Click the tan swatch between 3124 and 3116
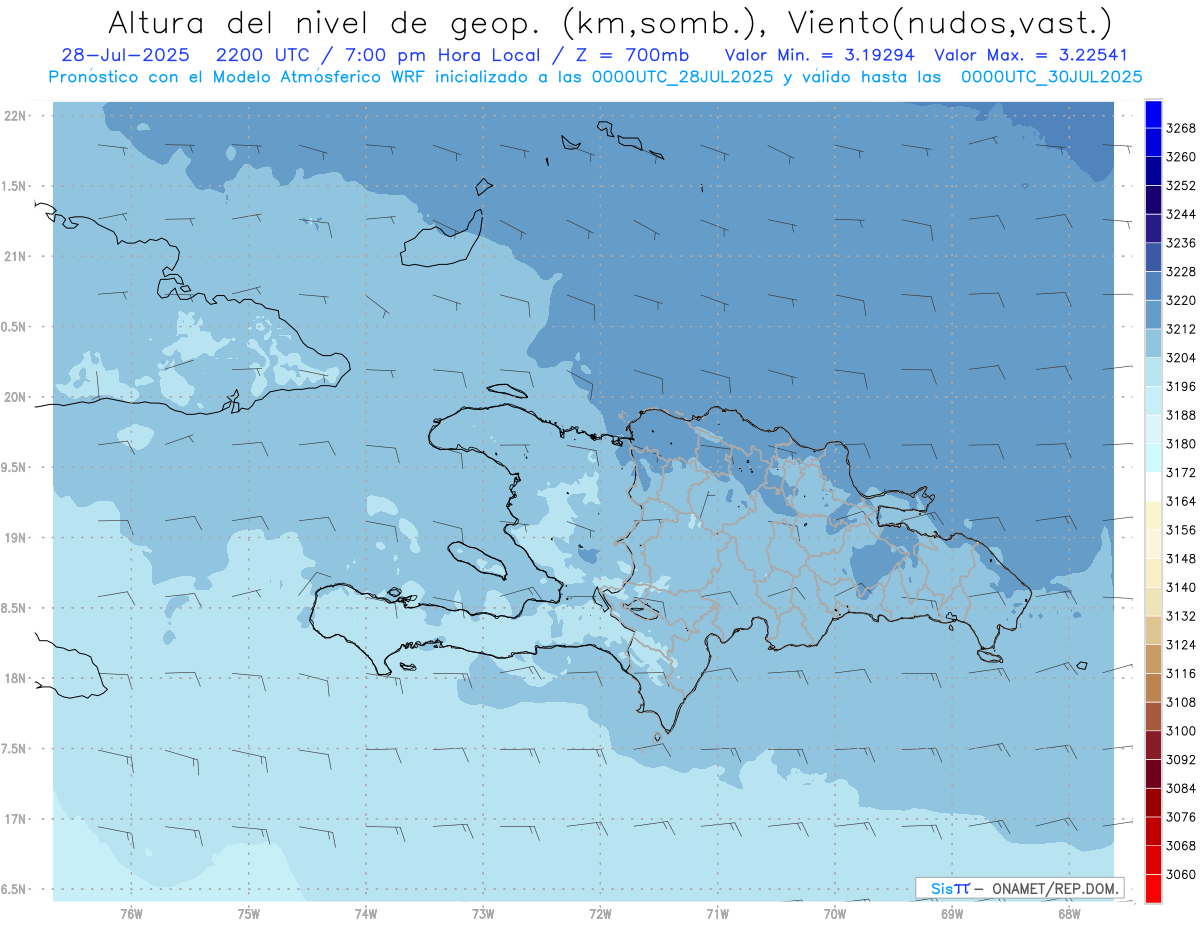Screen dimensions: 1200x927 click(x=1153, y=659)
